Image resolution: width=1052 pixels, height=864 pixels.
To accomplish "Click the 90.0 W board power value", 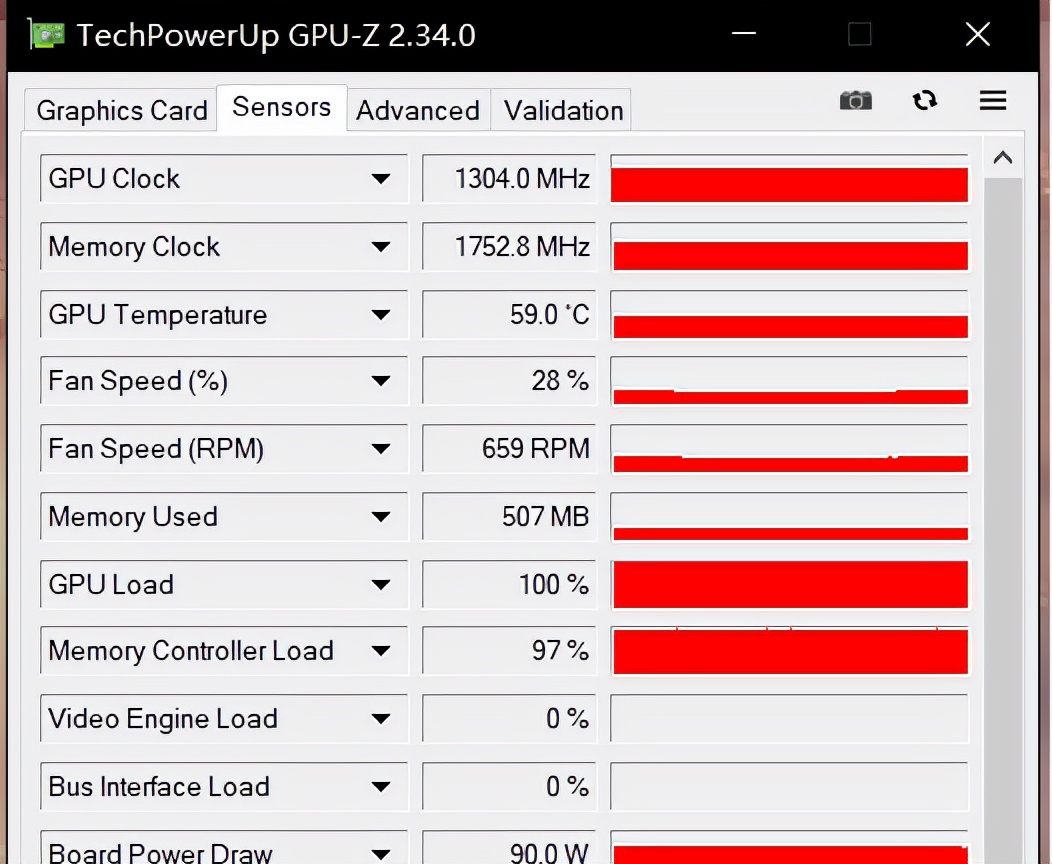I will pyautogui.click(x=509, y=848).
